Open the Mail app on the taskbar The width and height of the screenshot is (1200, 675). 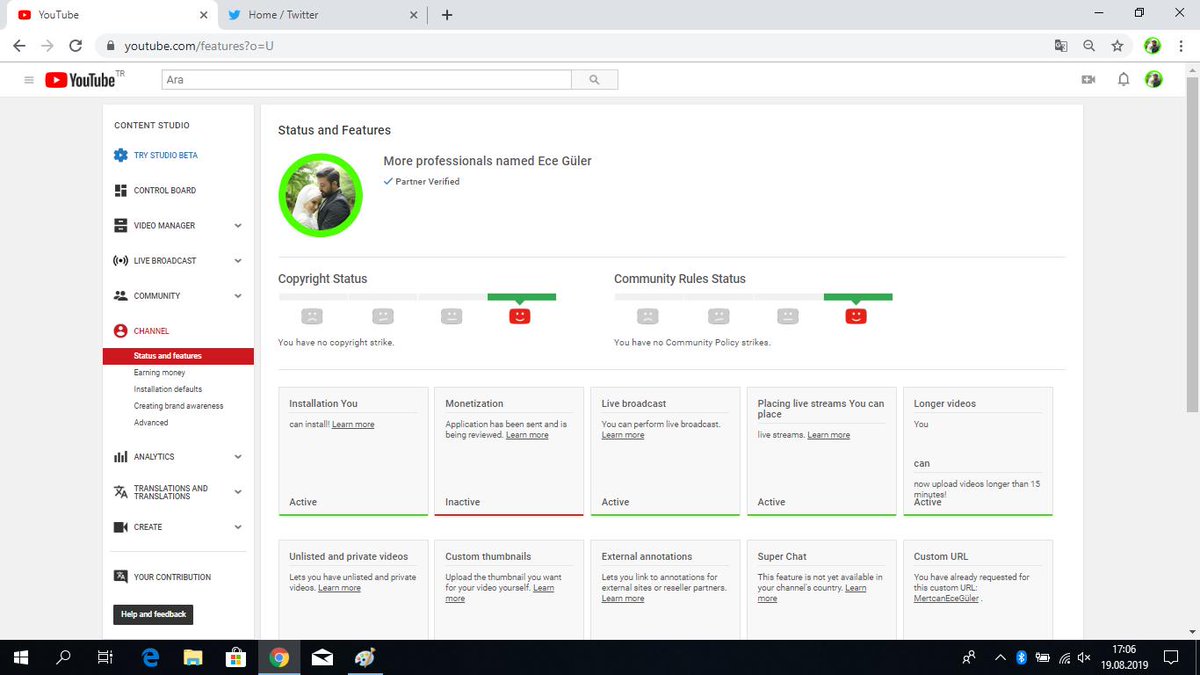click(x=322, y=657)
